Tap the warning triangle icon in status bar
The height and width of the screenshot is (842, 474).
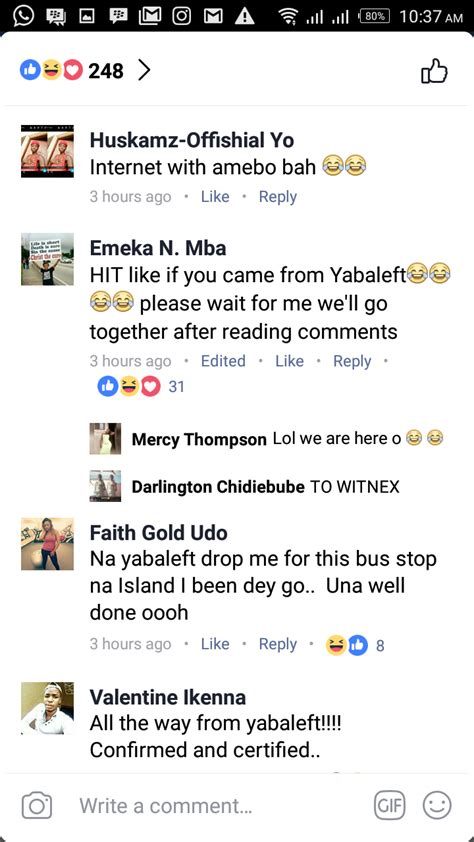click(x=245, y=17)
